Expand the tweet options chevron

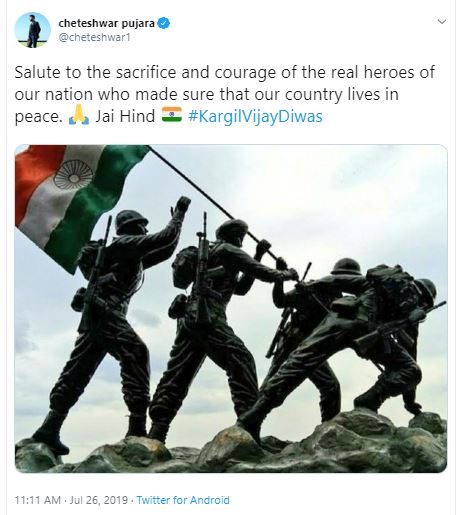click(442, 22)
